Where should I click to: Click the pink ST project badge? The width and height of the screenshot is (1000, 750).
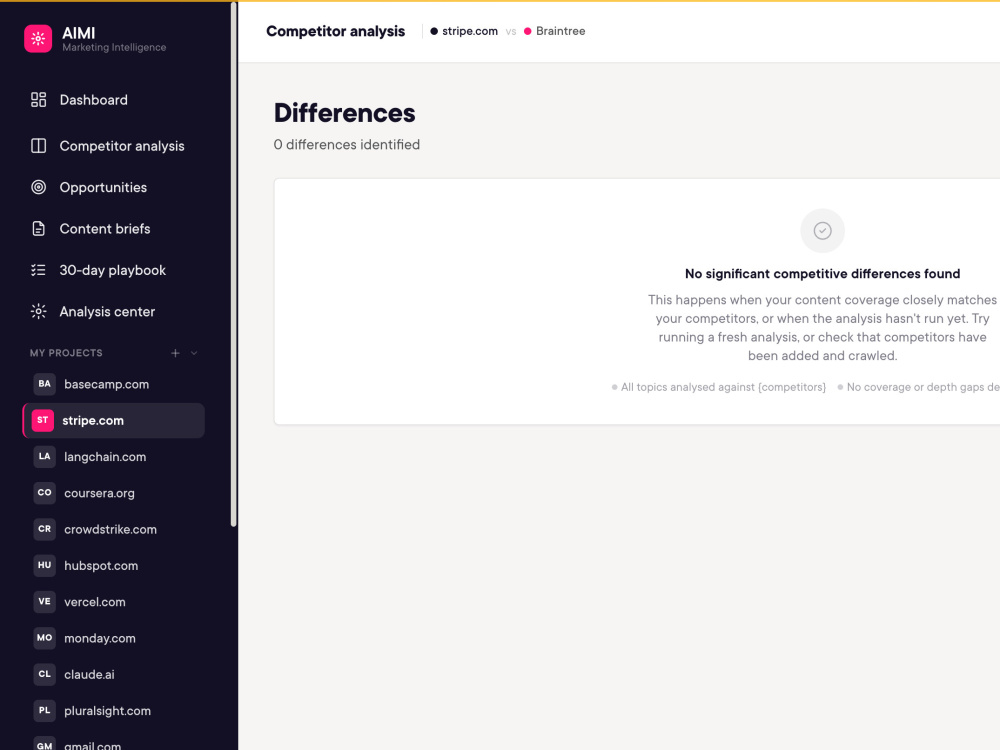point(43,420)
